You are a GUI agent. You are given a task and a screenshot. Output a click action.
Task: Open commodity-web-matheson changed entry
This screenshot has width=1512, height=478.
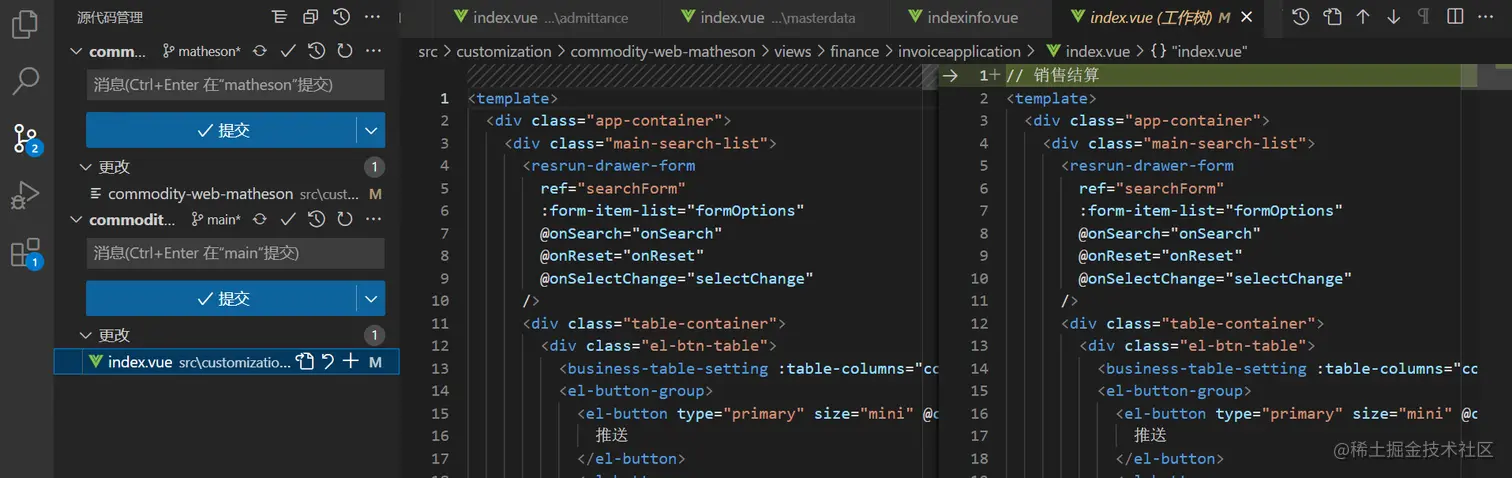200,194
